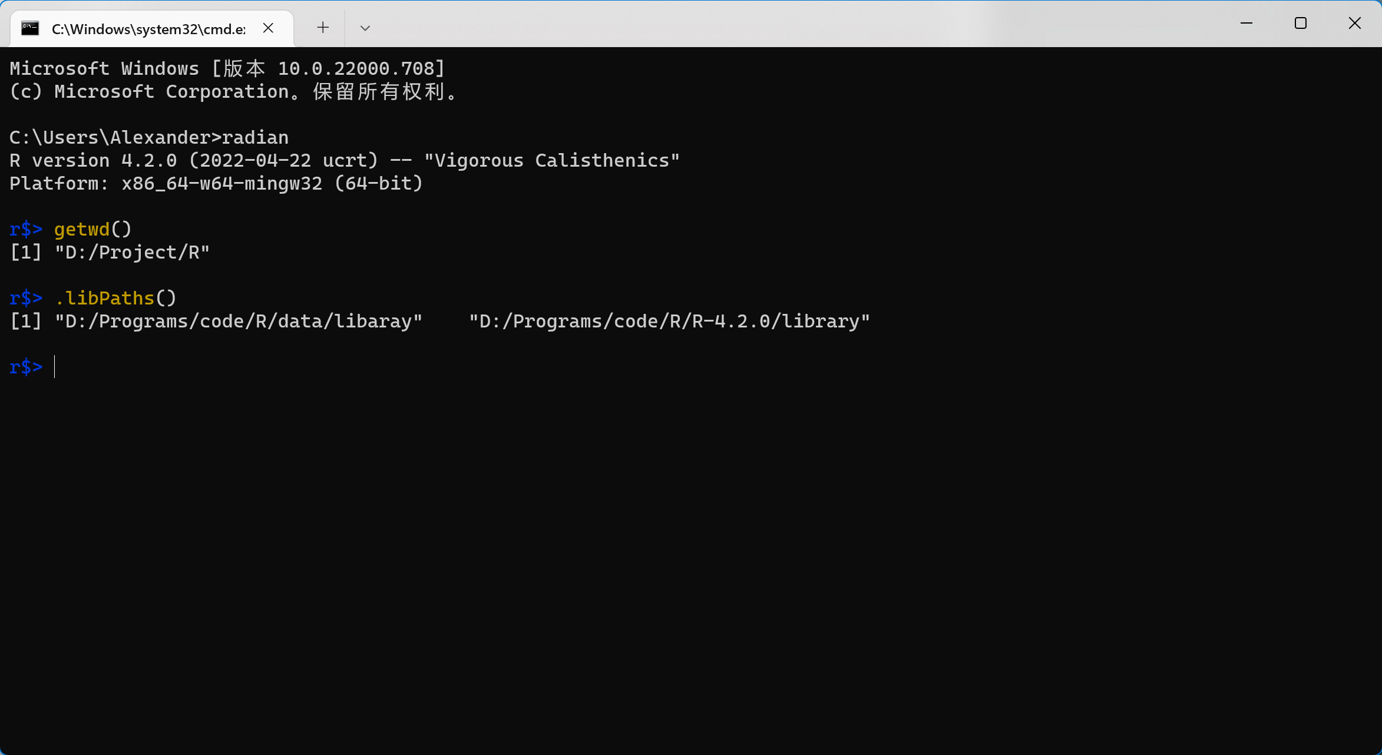Click the active r$> prompt at the bottom
The height and width of the screenshot is (756, 1382).
[x=24, y=366]
